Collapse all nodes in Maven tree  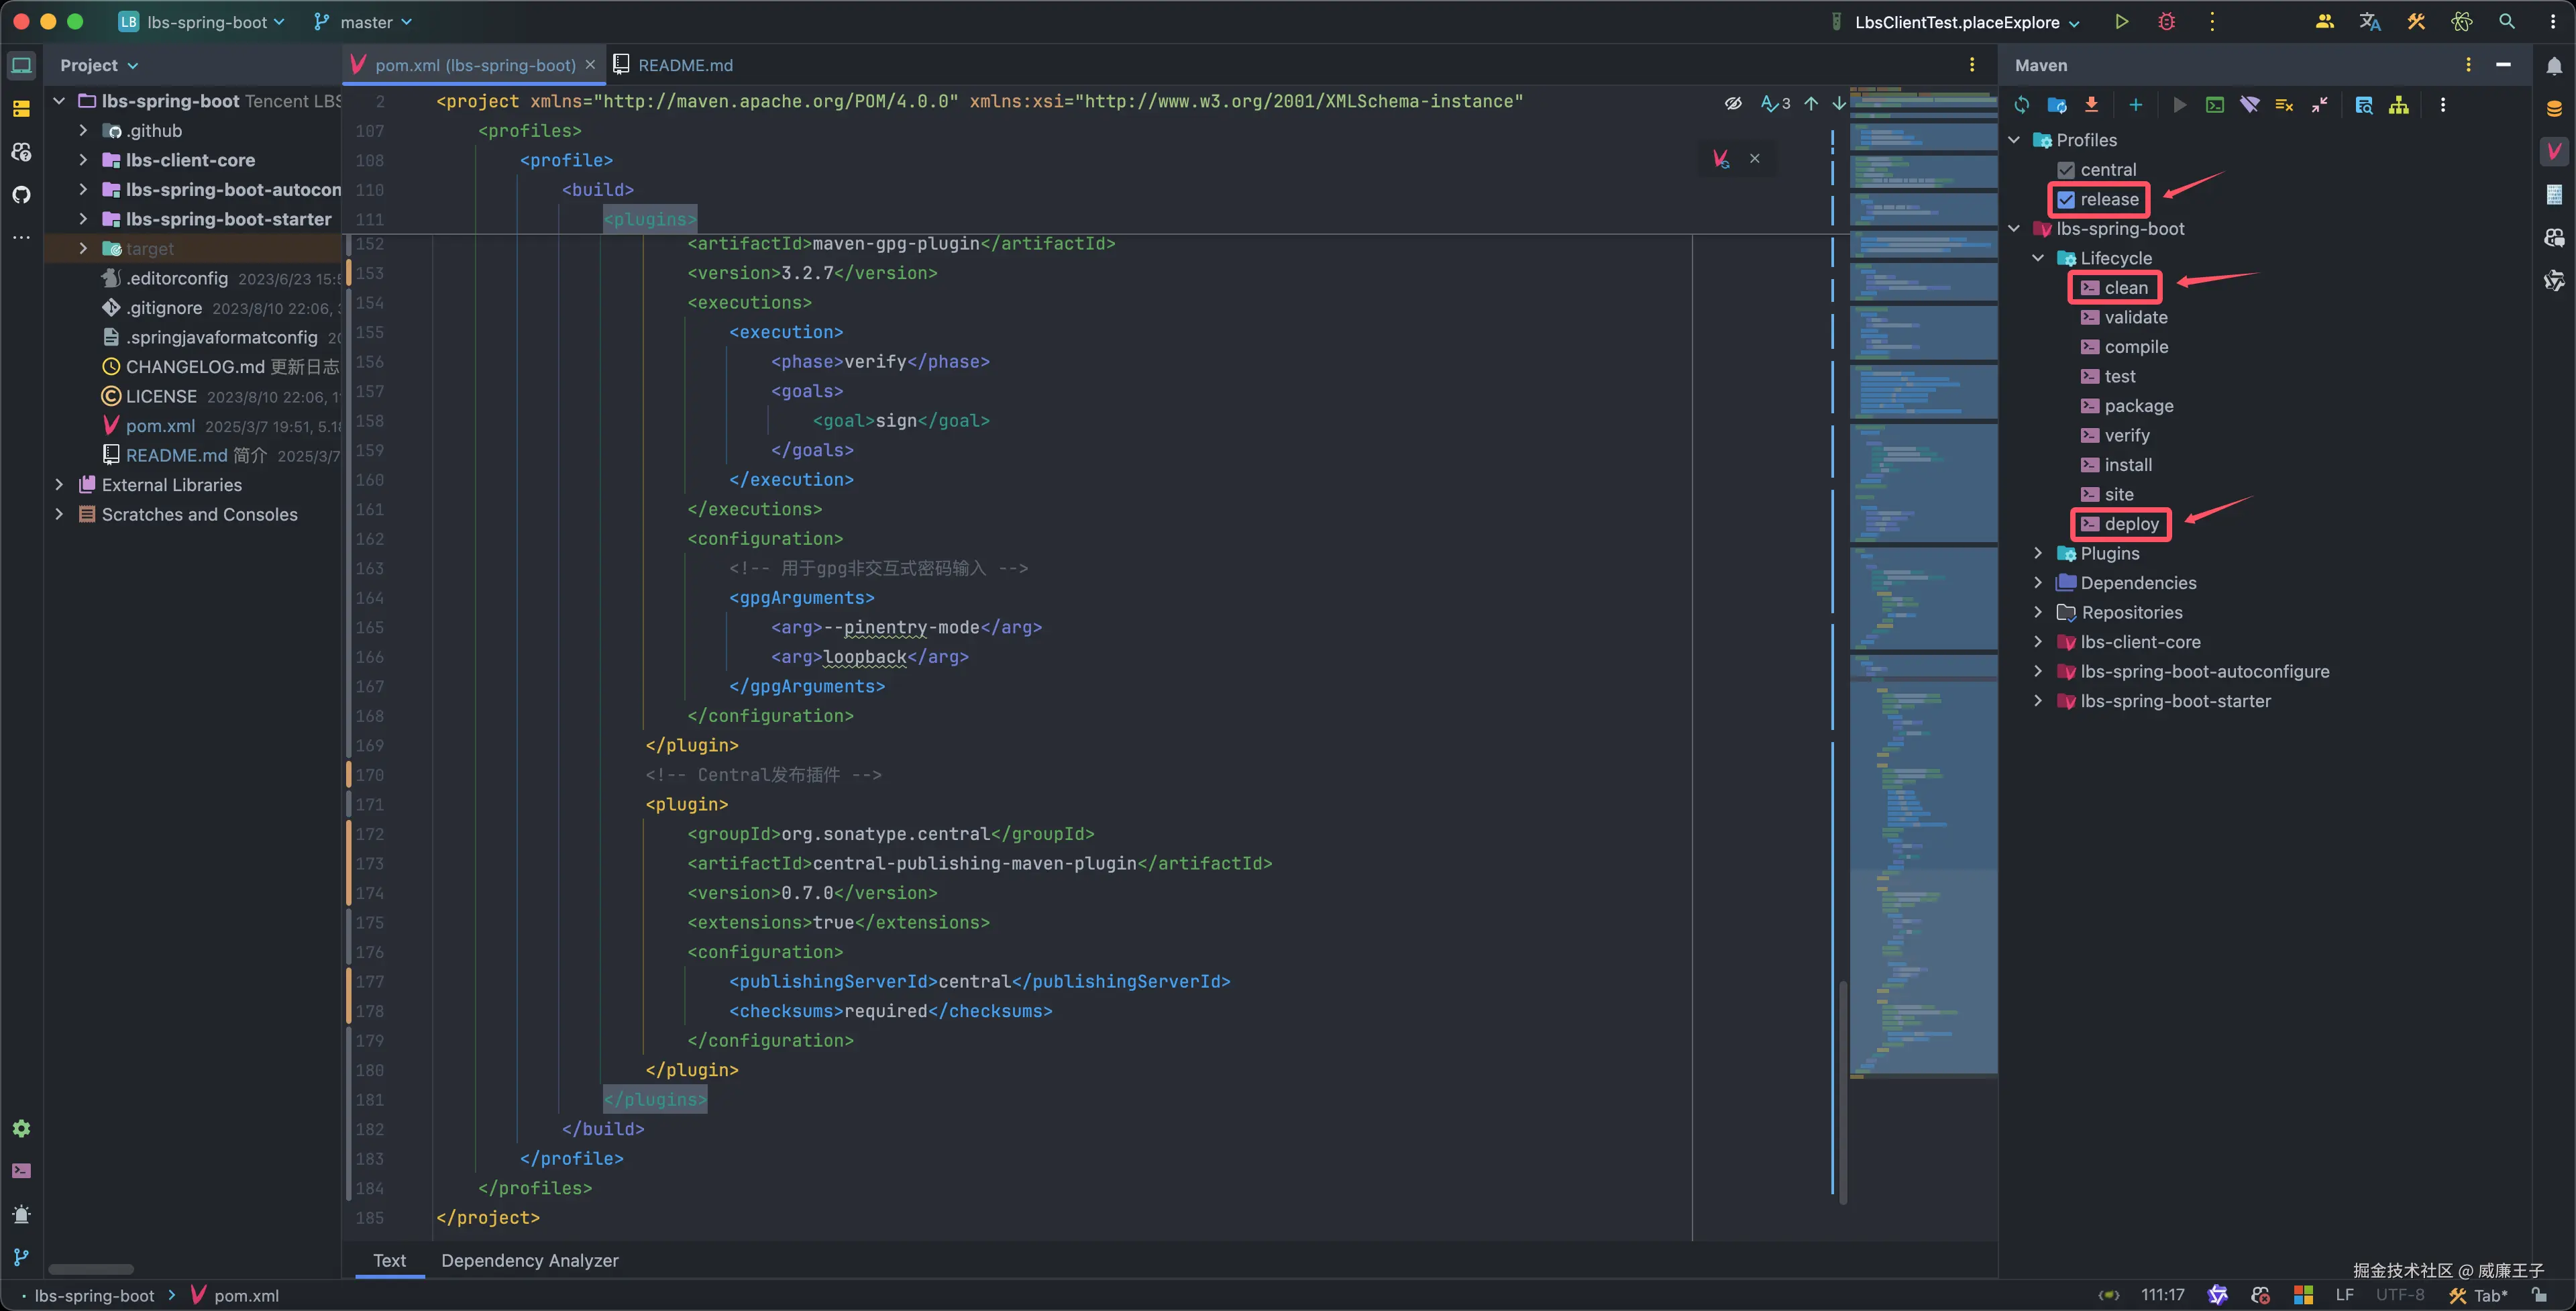click(x=2320, y=105)
